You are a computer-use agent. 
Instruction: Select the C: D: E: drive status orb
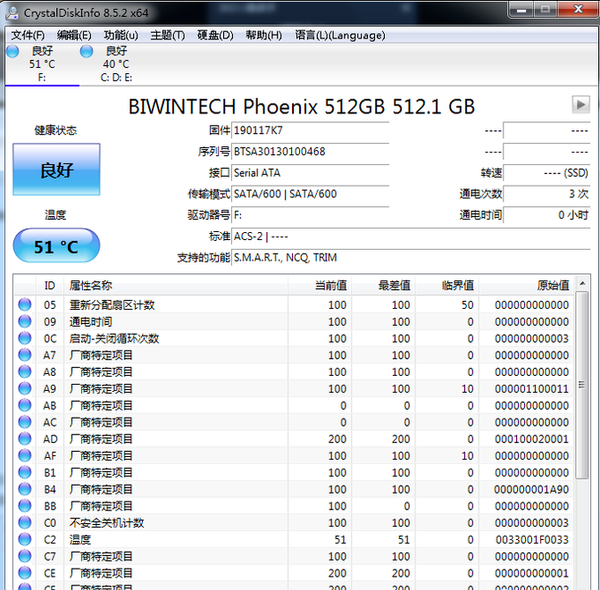click(85, 52)
